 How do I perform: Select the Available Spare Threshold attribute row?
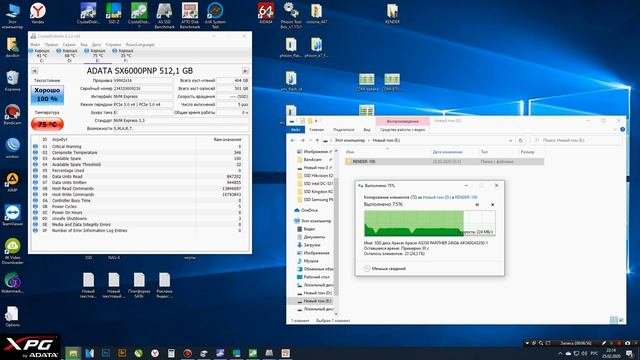click(138, 164)
